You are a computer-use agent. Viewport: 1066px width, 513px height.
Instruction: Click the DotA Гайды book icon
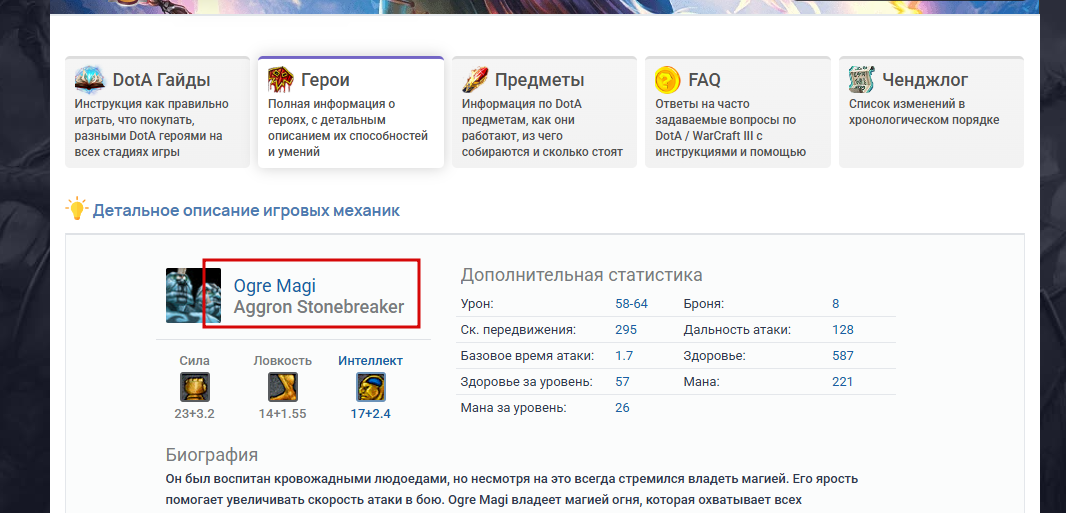[x=90, y=79]
